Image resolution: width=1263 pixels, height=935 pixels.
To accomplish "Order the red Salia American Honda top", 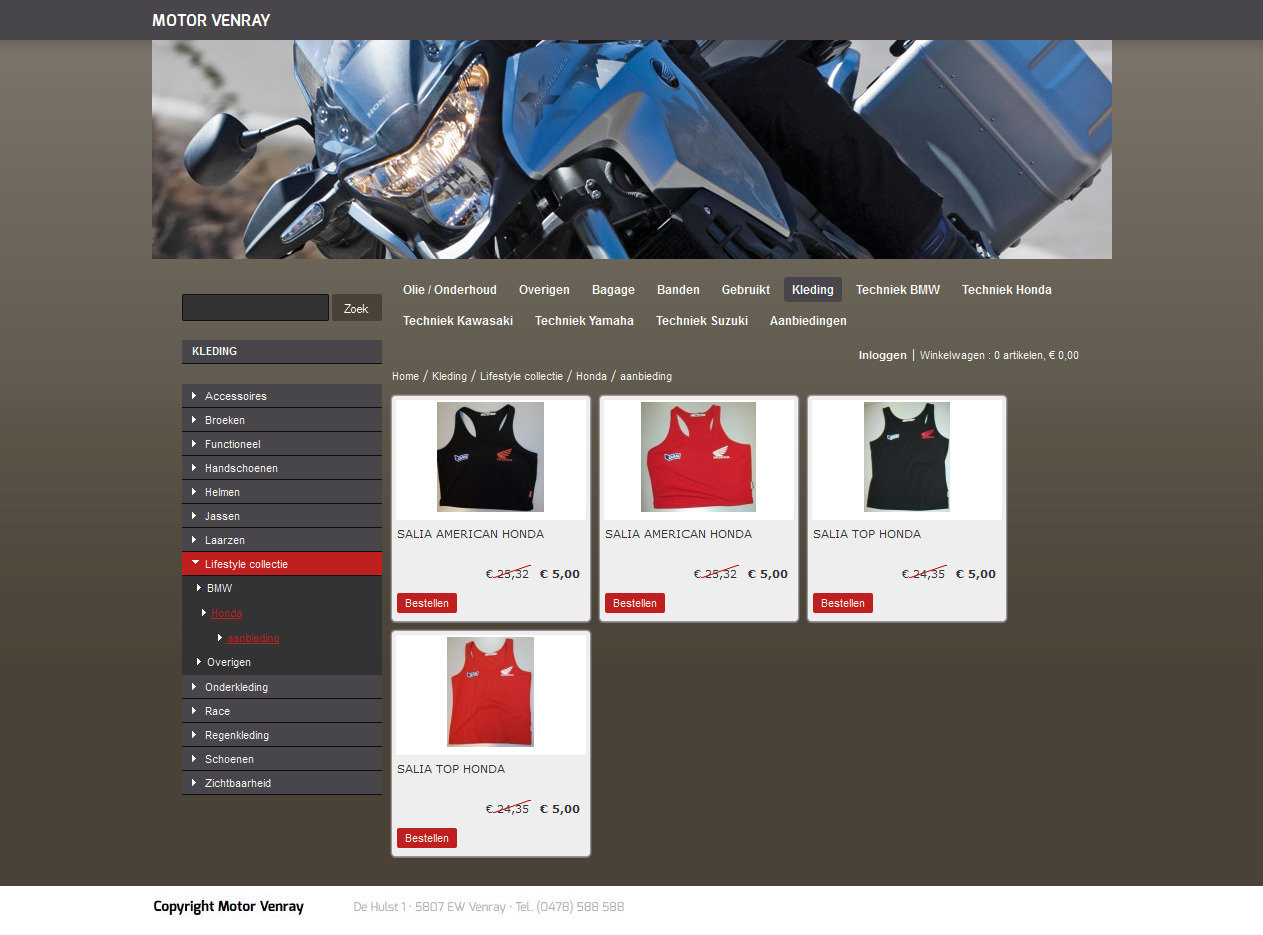I will coord(635,603).
